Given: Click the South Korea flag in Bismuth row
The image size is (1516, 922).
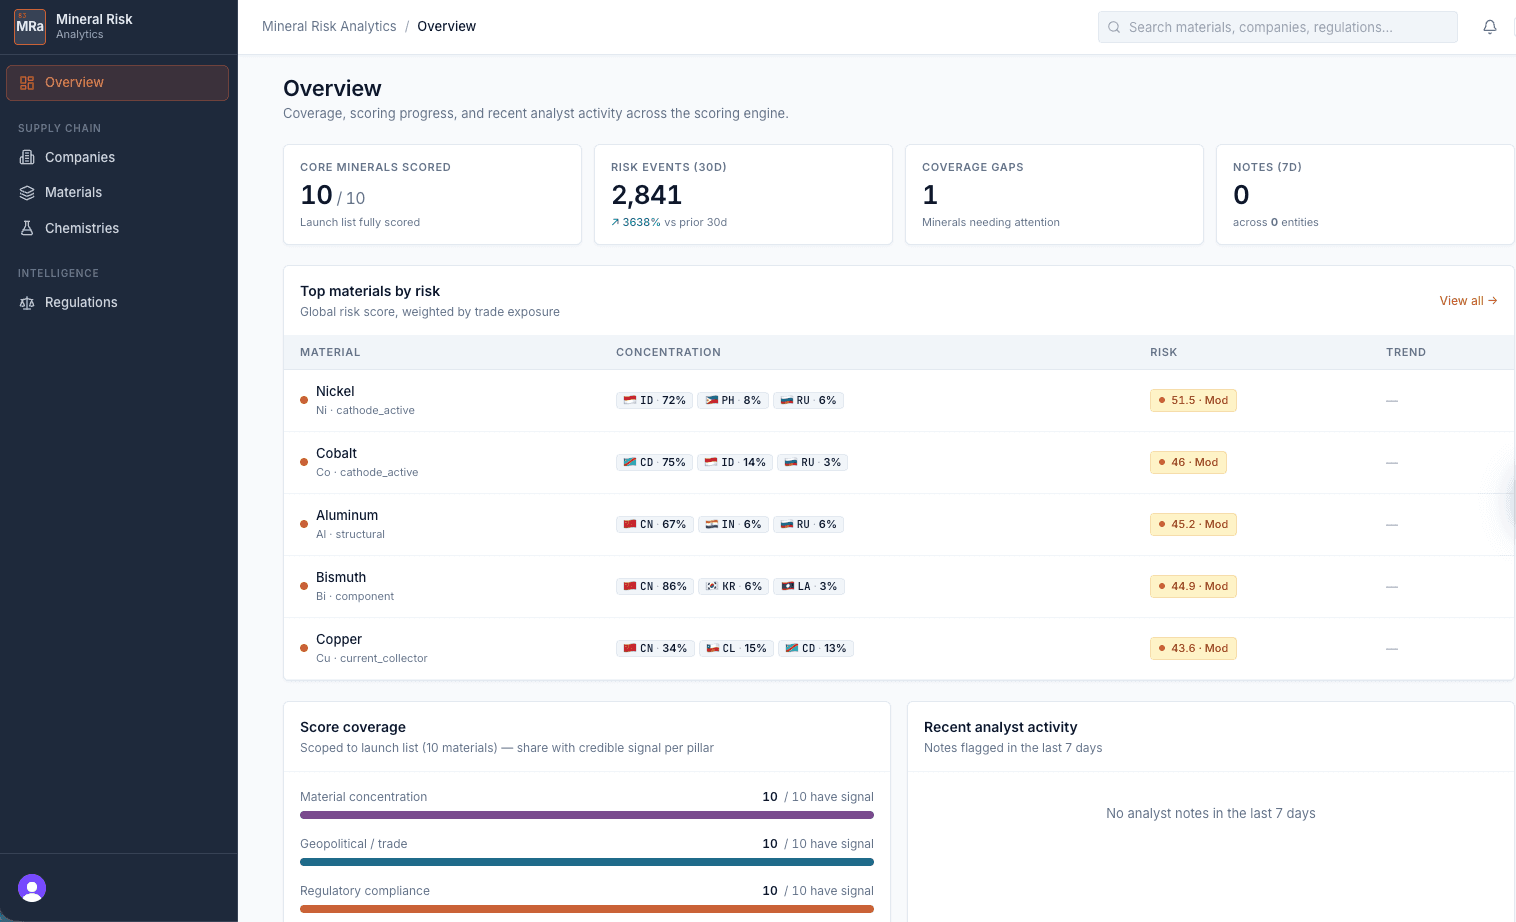Looking at the screenshot, I should 712,586.
